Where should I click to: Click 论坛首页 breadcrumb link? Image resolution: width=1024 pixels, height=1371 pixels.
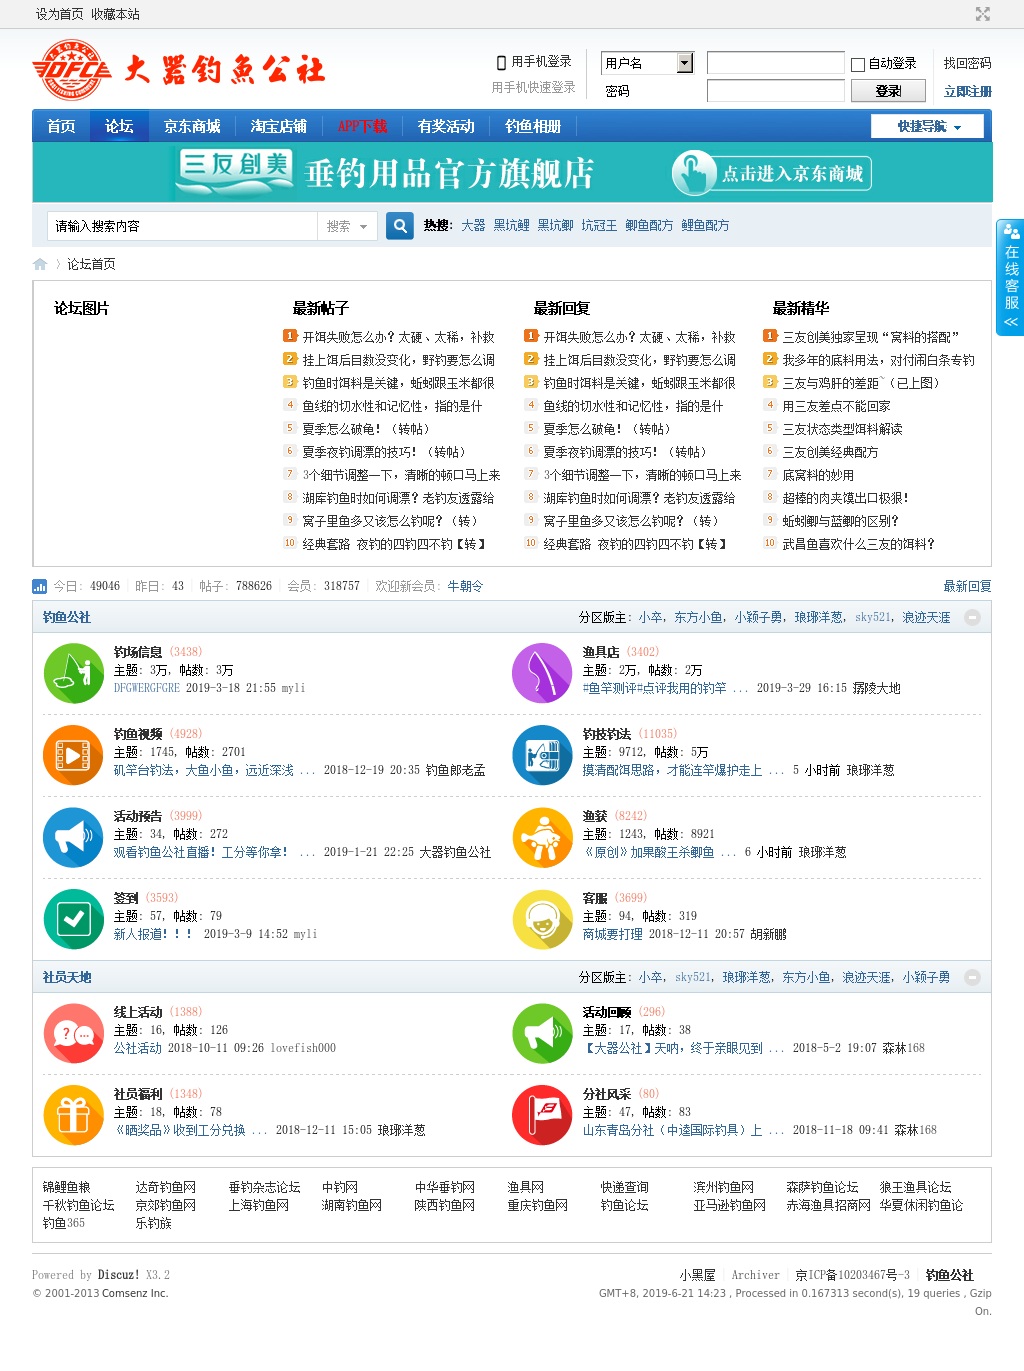click(x=91, y=264)
